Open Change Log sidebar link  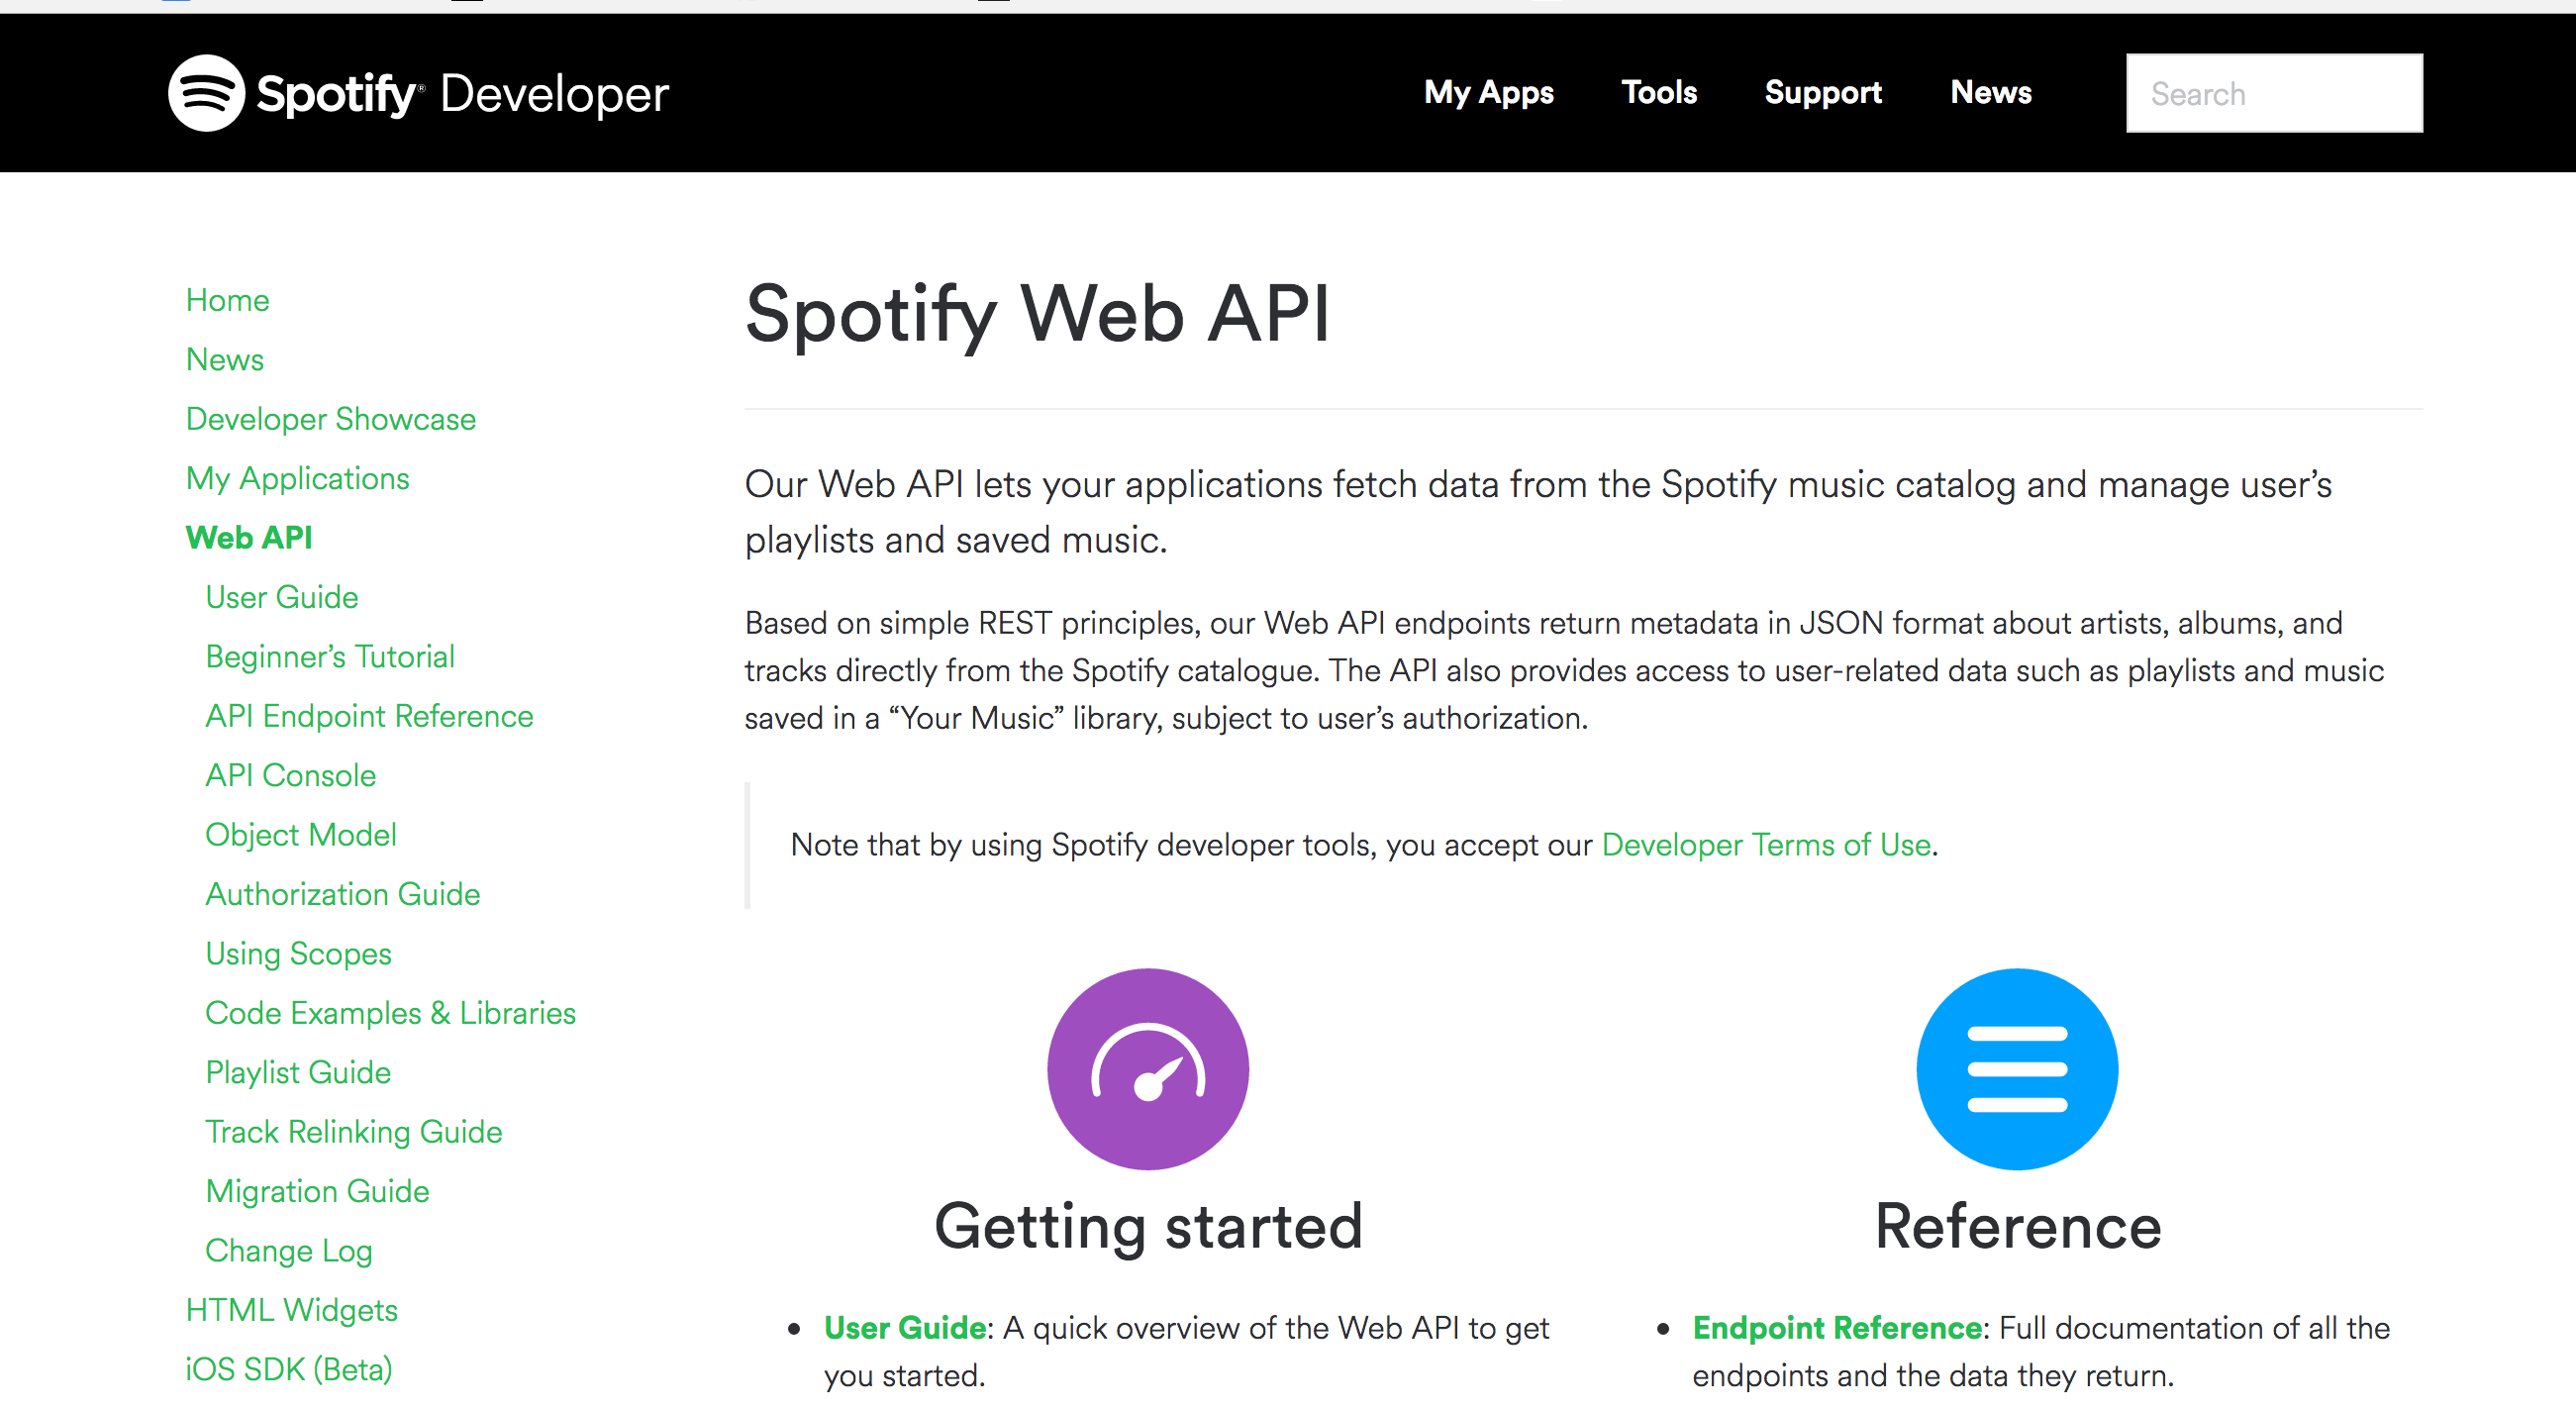(289, 1250)
